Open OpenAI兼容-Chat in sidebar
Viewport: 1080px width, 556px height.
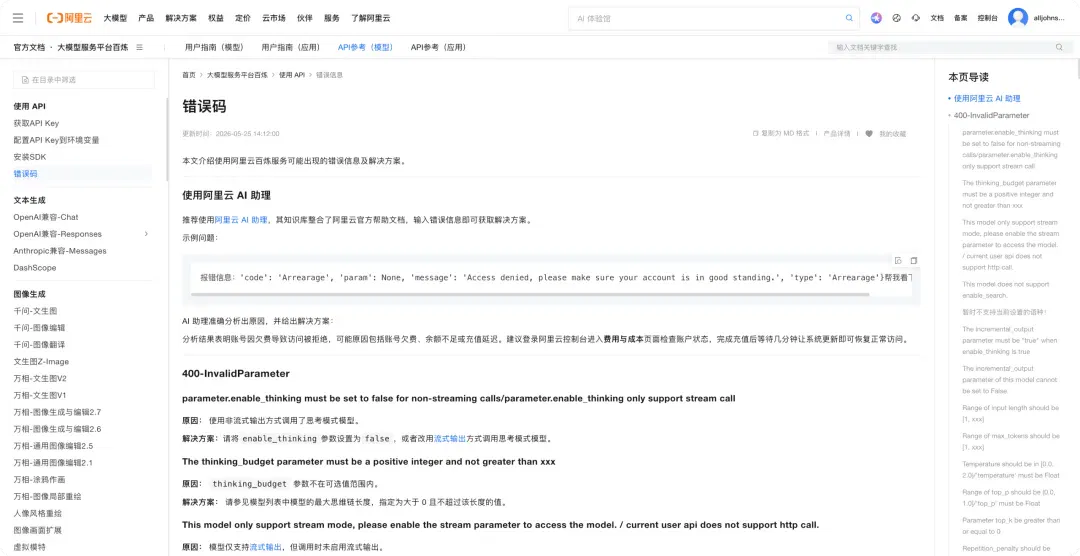46,217
